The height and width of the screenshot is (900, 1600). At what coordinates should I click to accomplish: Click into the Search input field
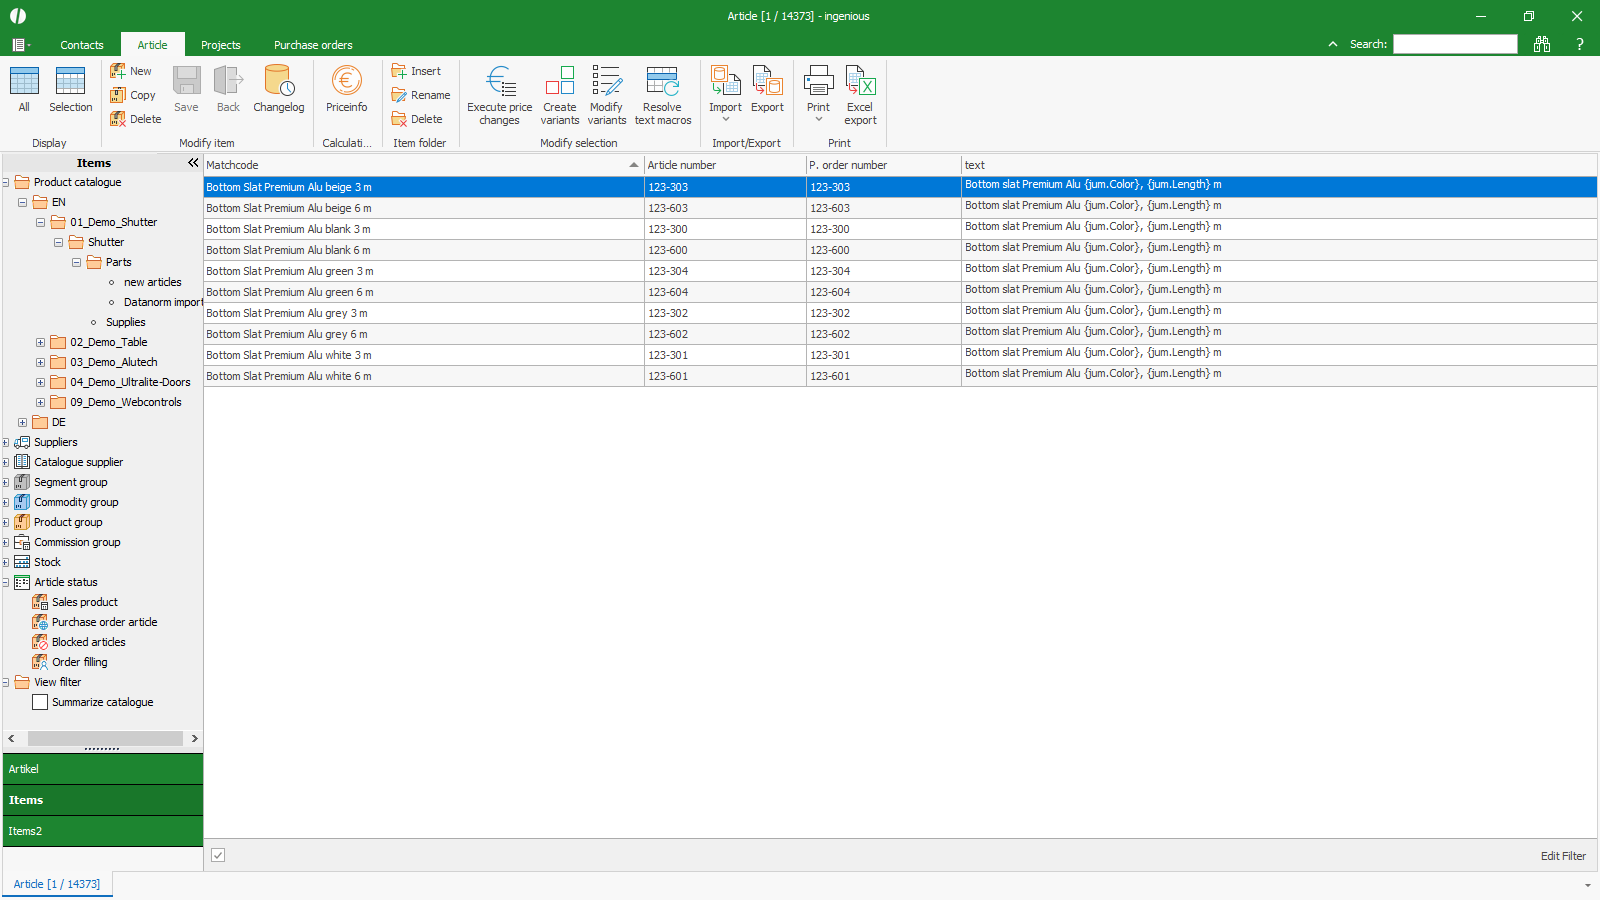(x=1455, y=44)
